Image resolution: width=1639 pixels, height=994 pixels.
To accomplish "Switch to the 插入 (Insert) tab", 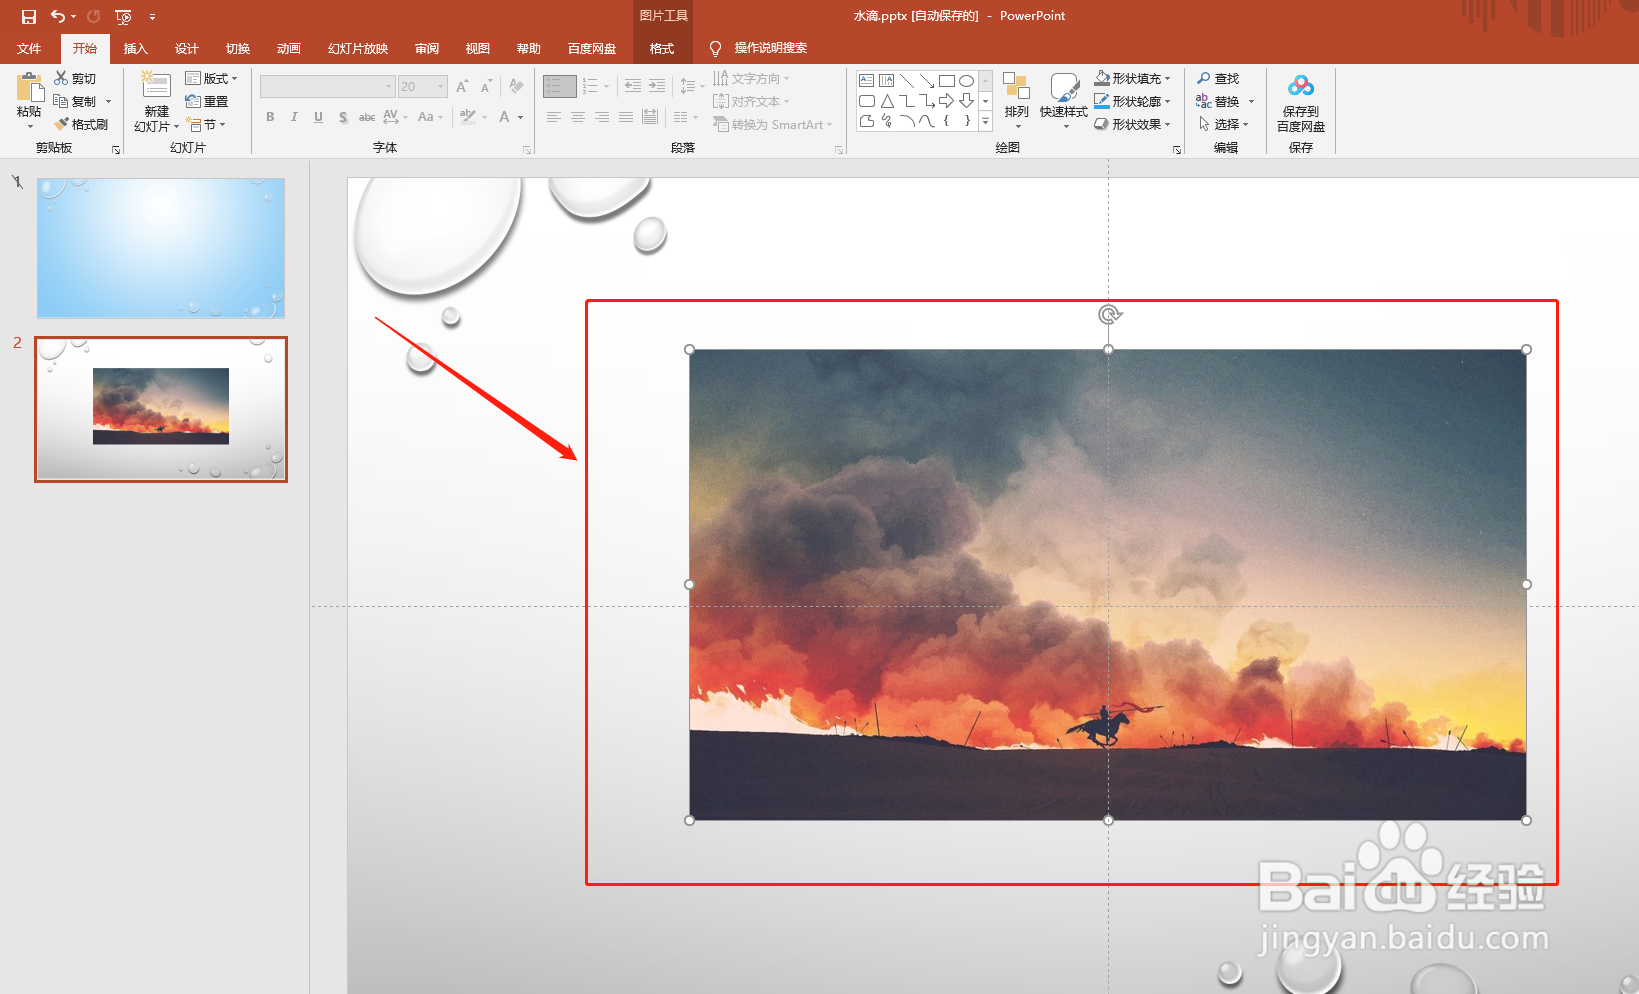I will 135,48.
